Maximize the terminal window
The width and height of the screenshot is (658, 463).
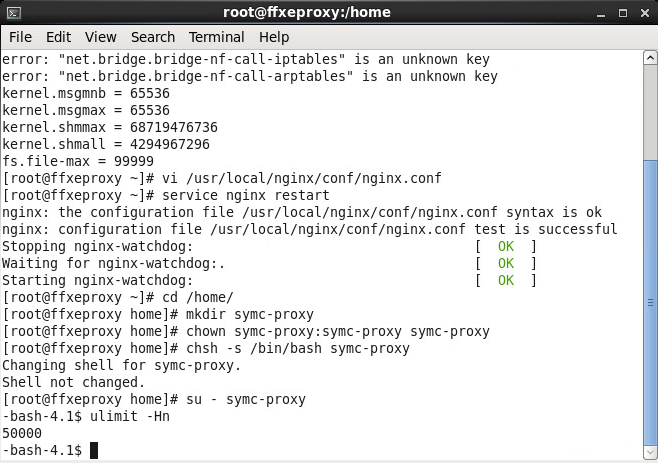click(619, 12)
